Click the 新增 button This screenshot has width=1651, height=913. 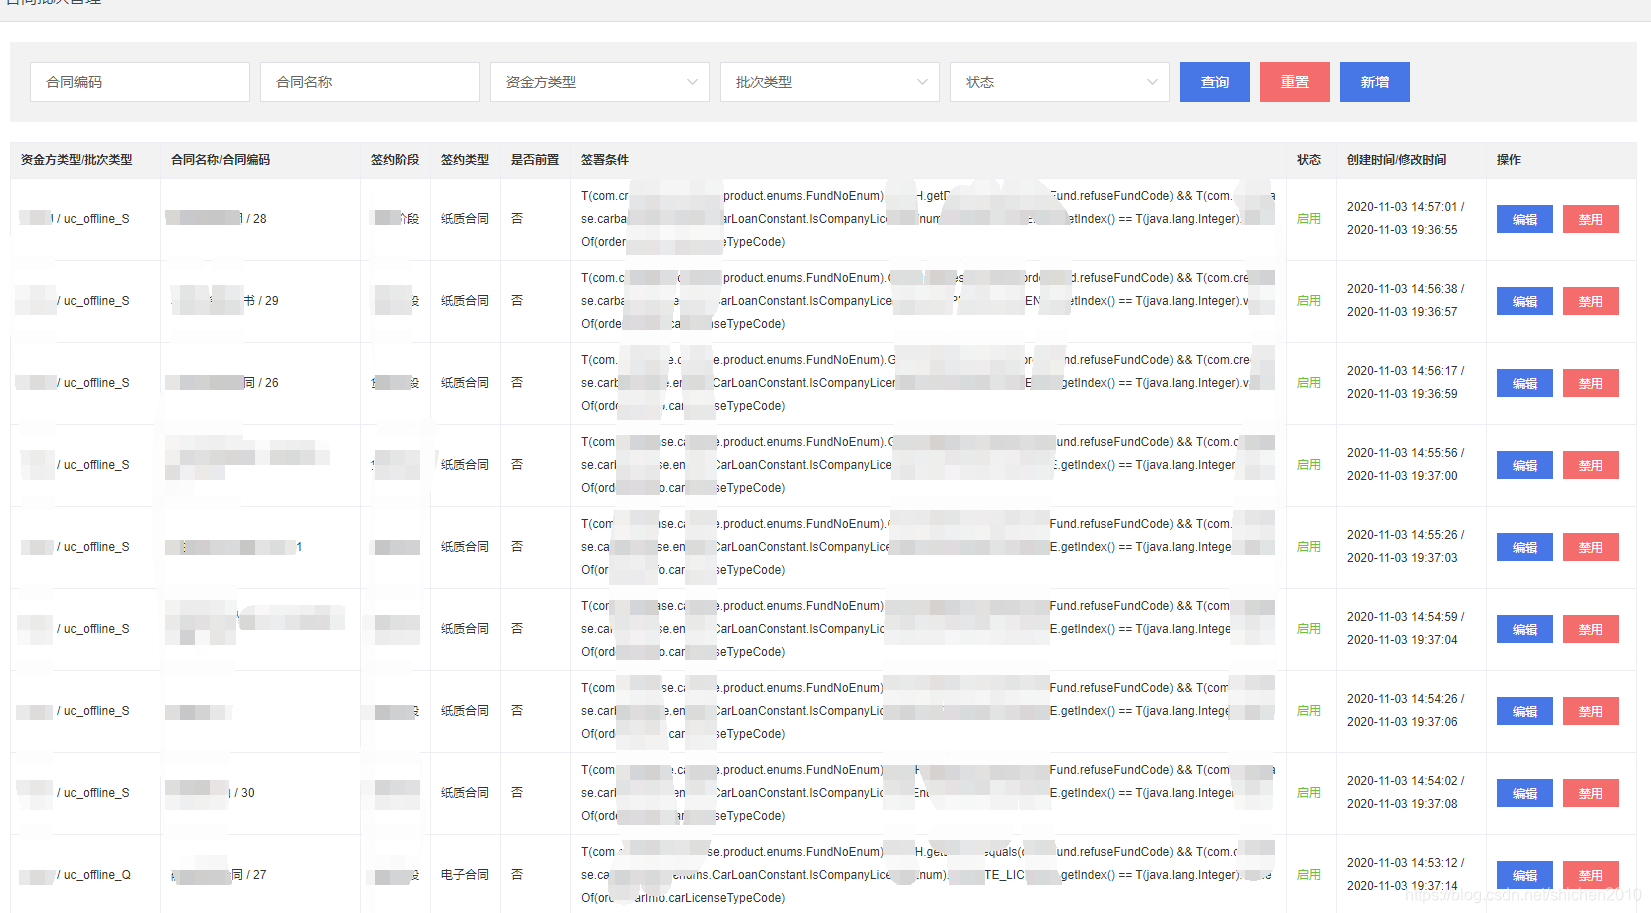[1375, 82]
